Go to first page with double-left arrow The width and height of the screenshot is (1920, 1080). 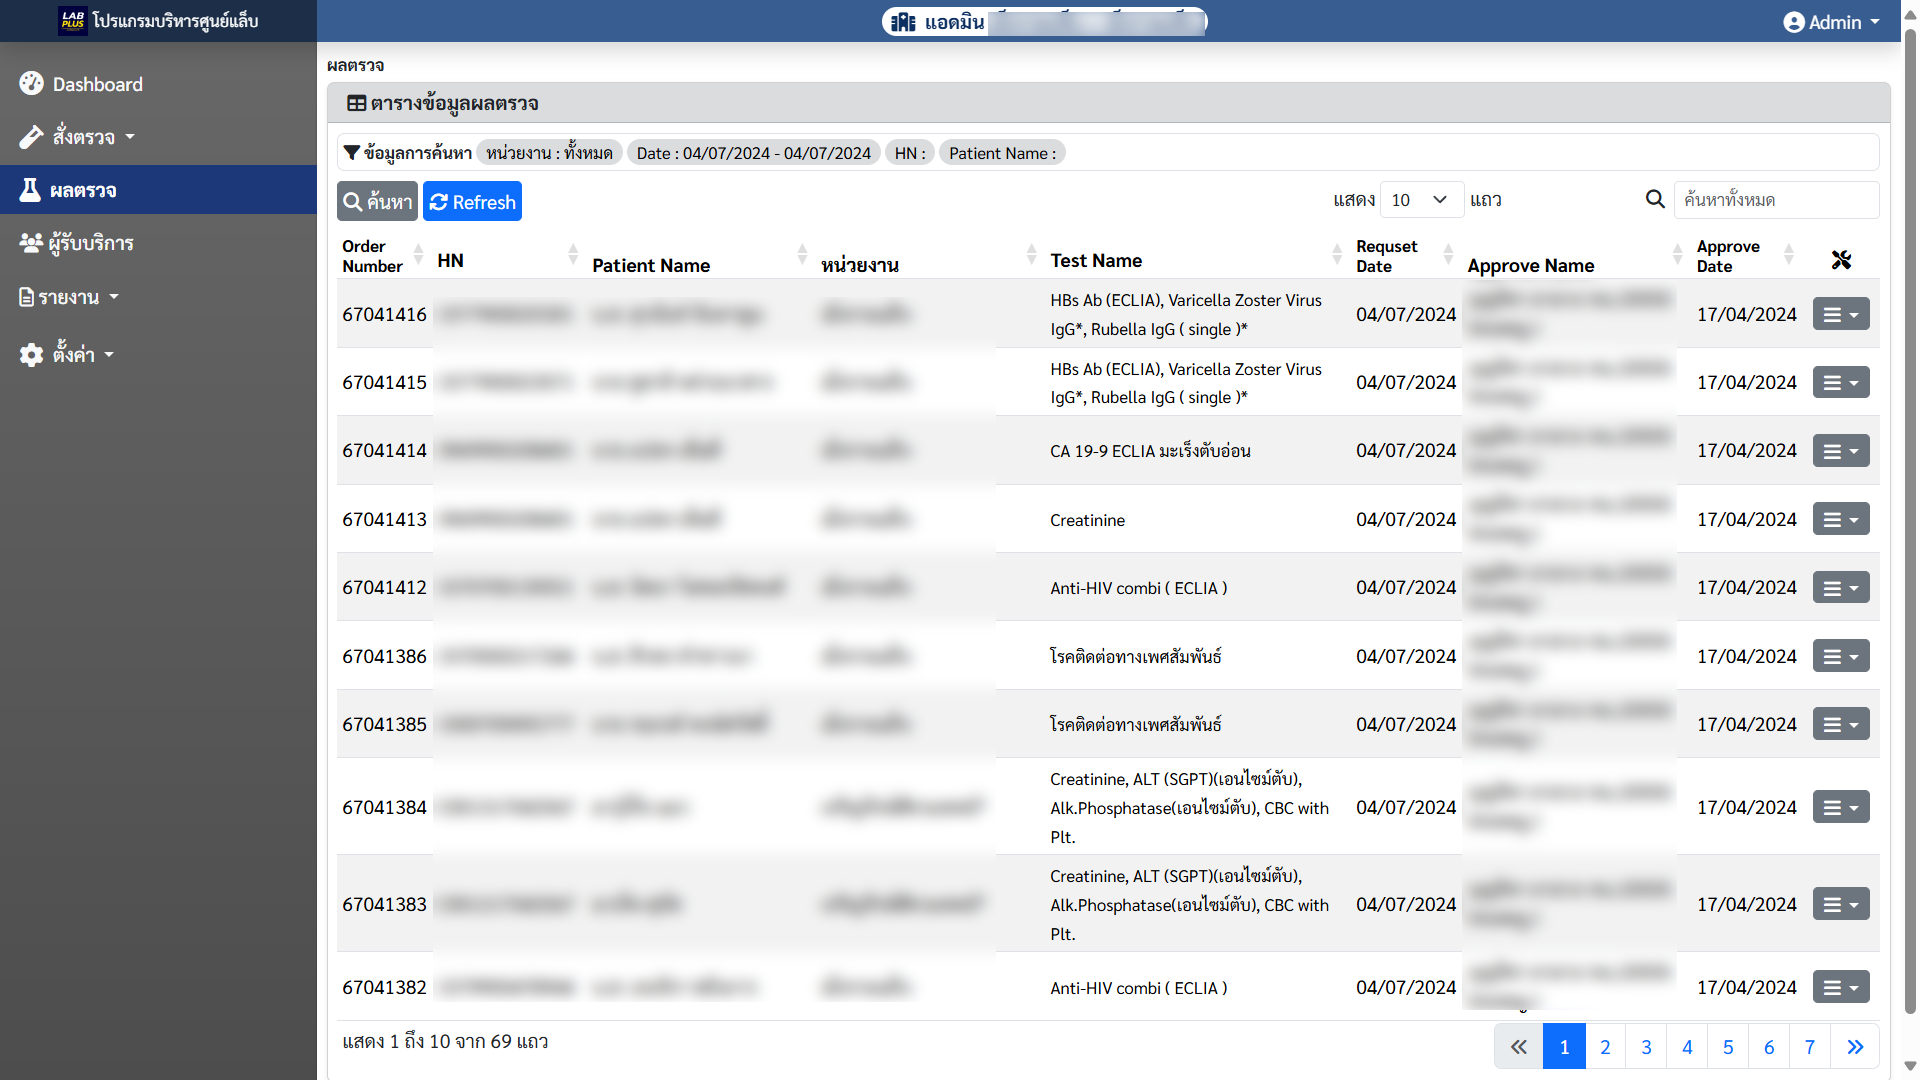click(1519, 1047)
